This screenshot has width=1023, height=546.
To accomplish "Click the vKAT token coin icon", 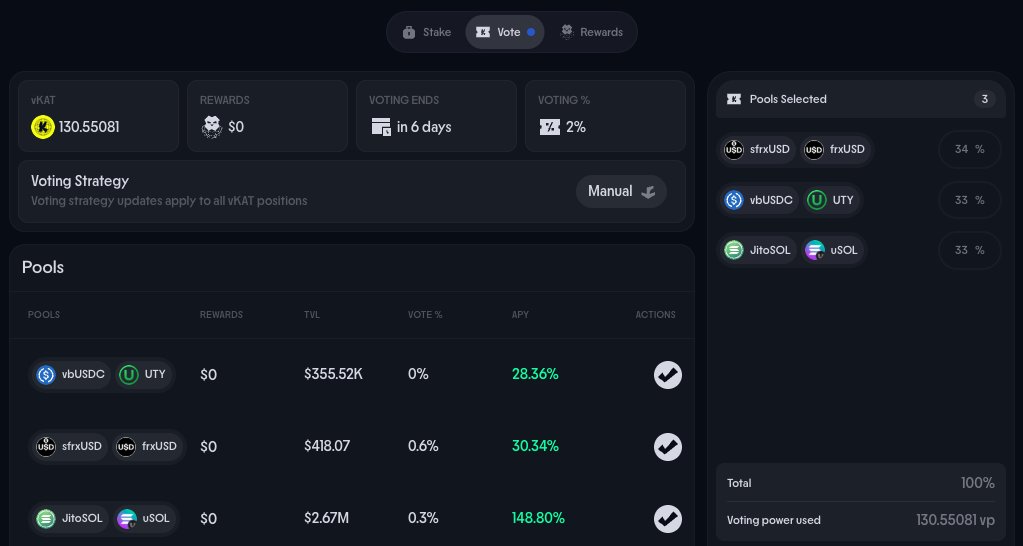I will coord(42,127).
